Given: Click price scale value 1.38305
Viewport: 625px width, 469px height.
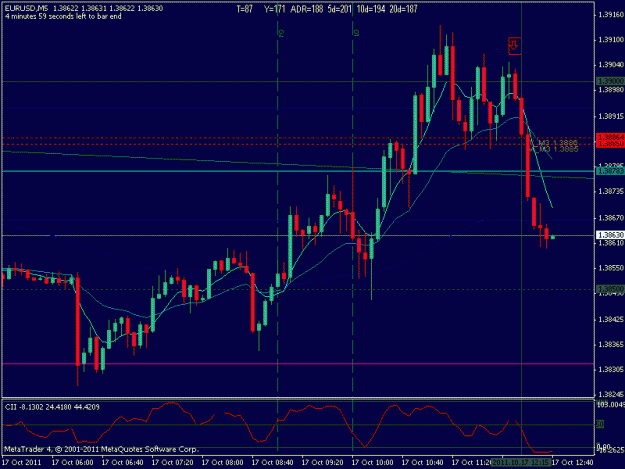Looking at the screenshot, I should coord(611,370).
